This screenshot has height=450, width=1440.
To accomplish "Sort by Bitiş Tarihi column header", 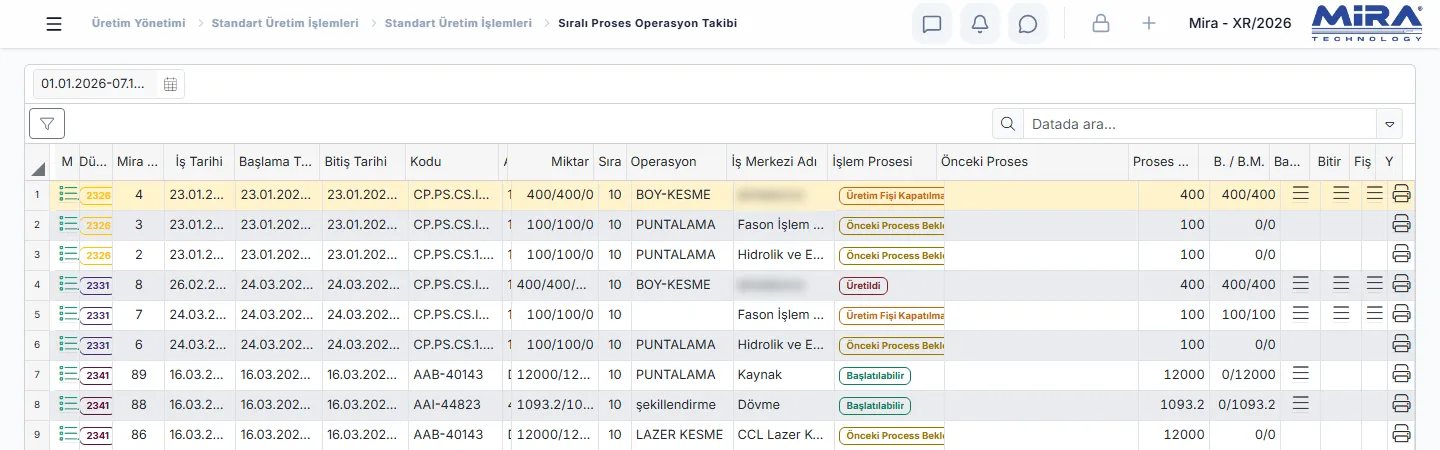I will point(363,162).
